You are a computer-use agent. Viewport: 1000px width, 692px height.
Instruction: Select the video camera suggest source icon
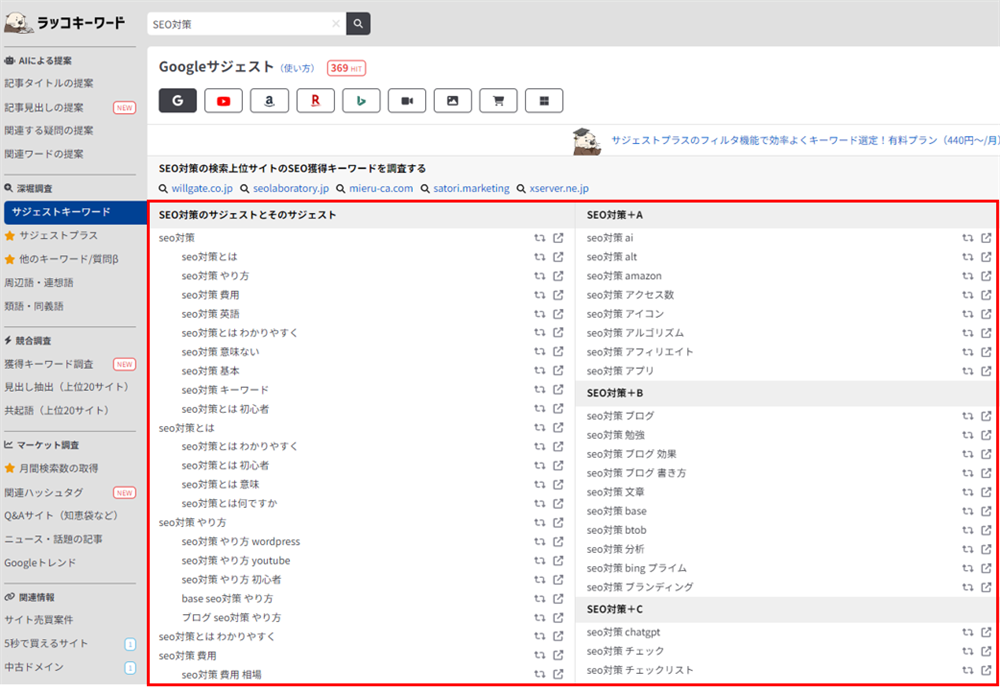(x=407, y=101)
